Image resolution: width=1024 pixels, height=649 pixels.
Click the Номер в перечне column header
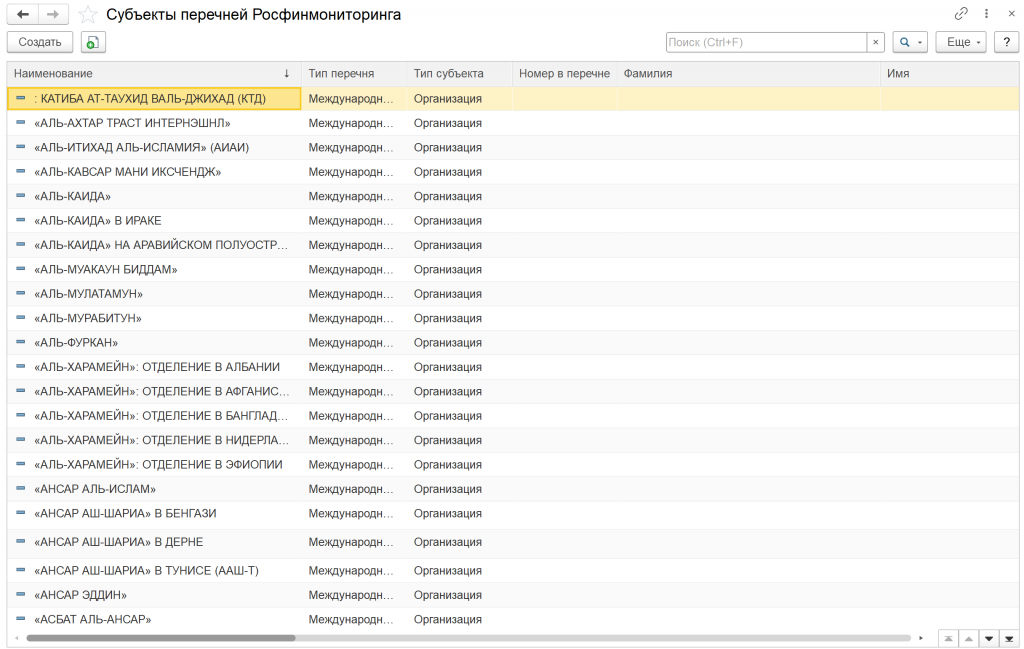(x=564, y=74)
